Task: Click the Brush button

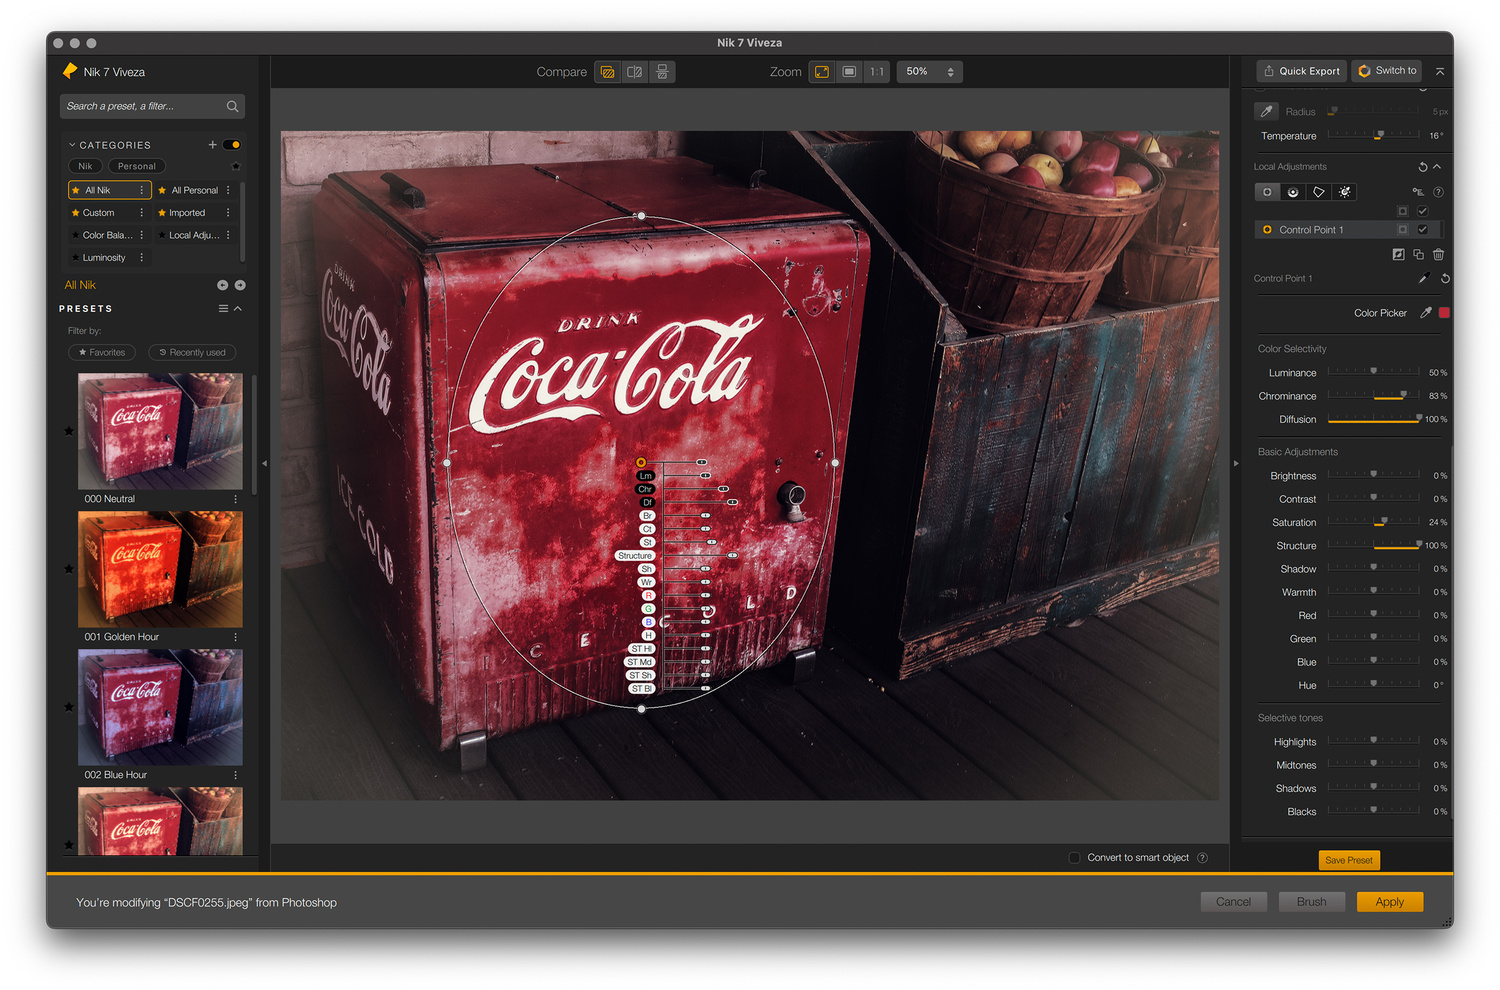Action: (x=1312, y=902)
